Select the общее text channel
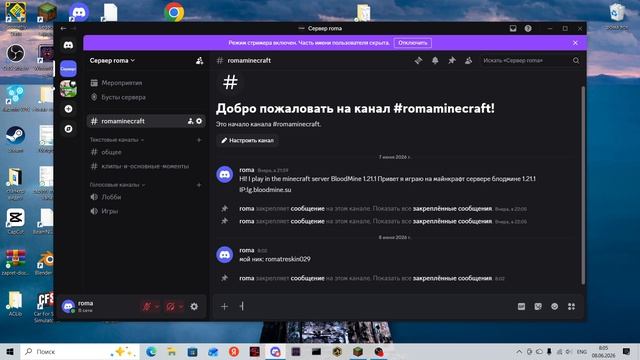This screenshot has height=360, width=640. click(146, 152)
